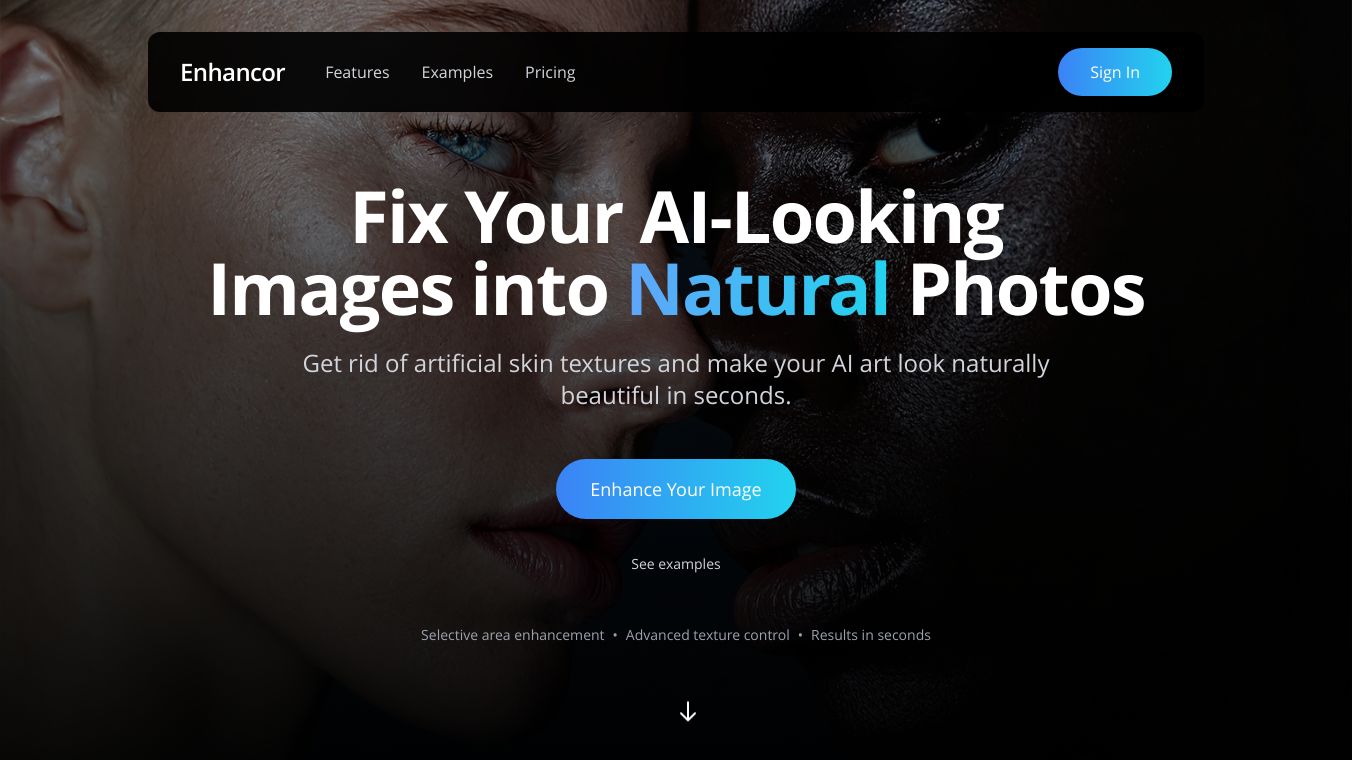The image size is (1352, 760).
Task: Click the Advanced texture control text
Action: 708,635
